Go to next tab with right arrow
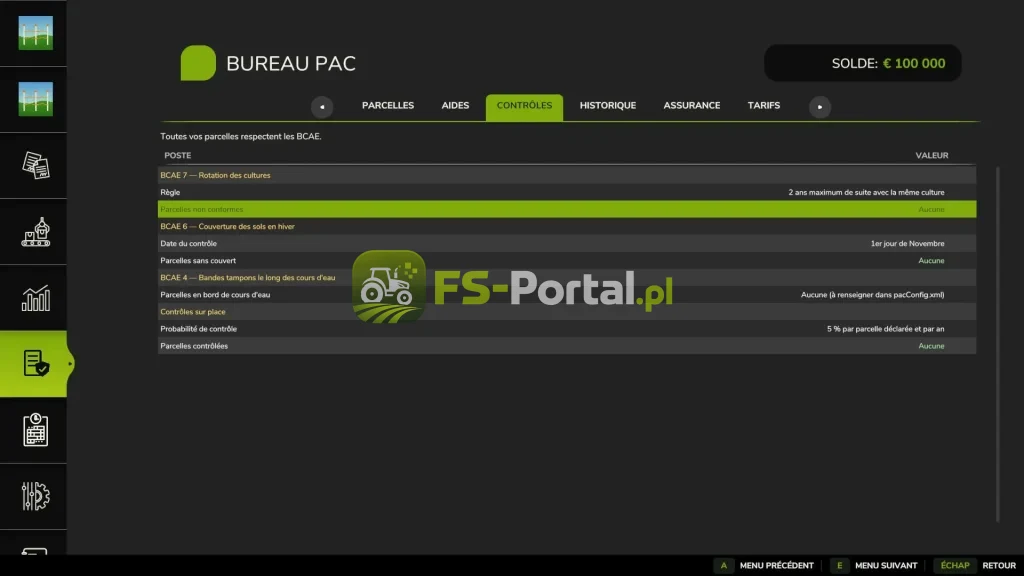Screen dimensions: 1024x576 point(820,106)
